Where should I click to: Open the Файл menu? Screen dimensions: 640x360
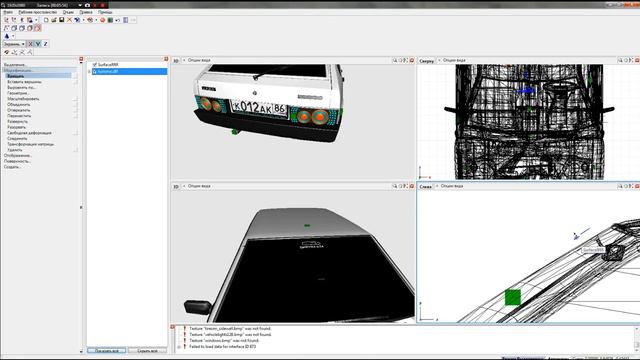point(8,12)
